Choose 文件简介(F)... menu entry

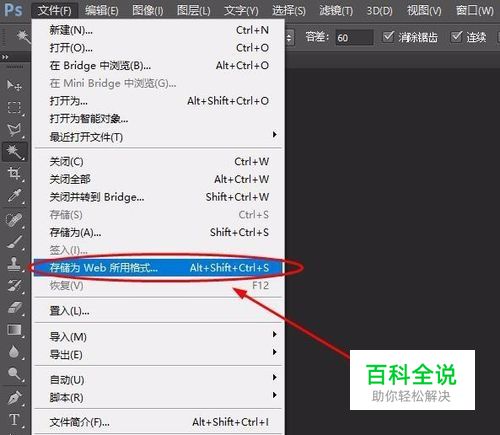(x=158, y=422)
